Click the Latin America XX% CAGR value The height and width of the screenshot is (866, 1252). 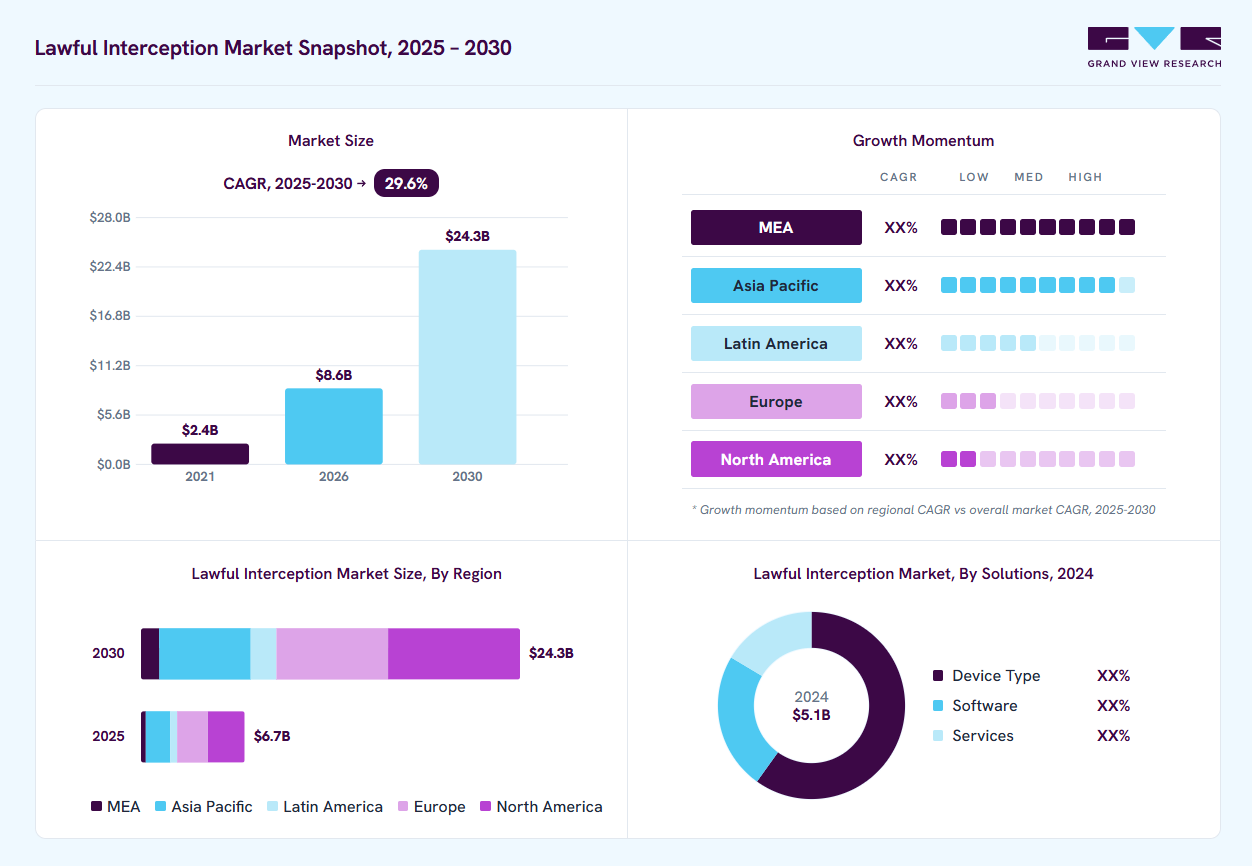coord(901,344)
